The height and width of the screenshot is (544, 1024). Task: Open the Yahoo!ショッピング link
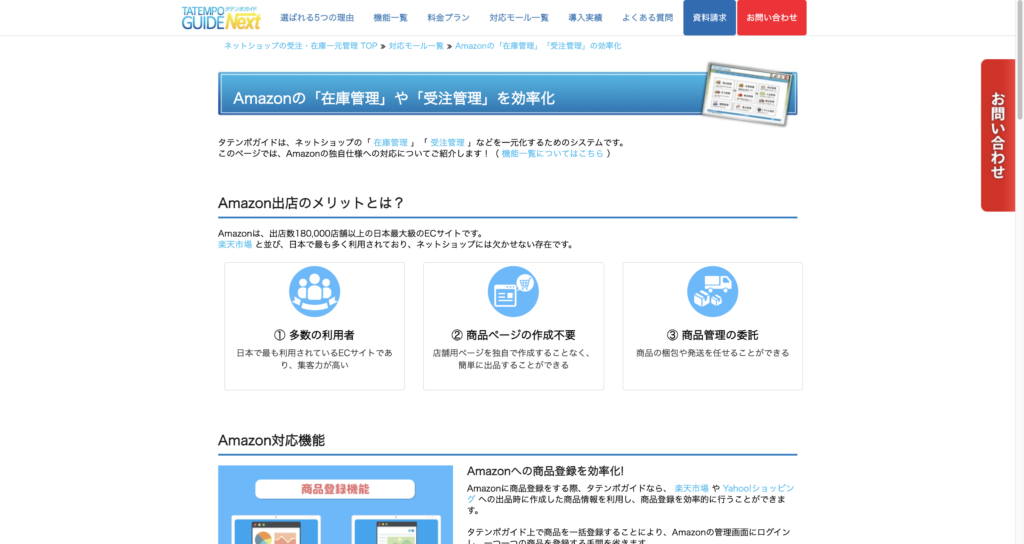click(x=758, y=488)
